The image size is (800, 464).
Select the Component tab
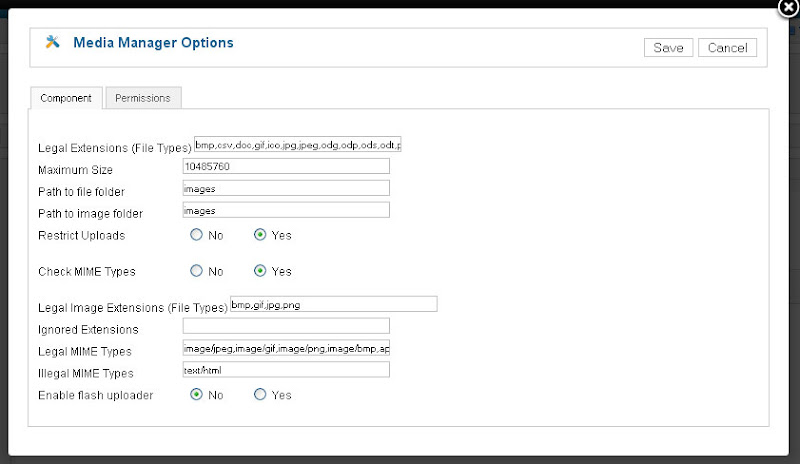coord(66,98)
